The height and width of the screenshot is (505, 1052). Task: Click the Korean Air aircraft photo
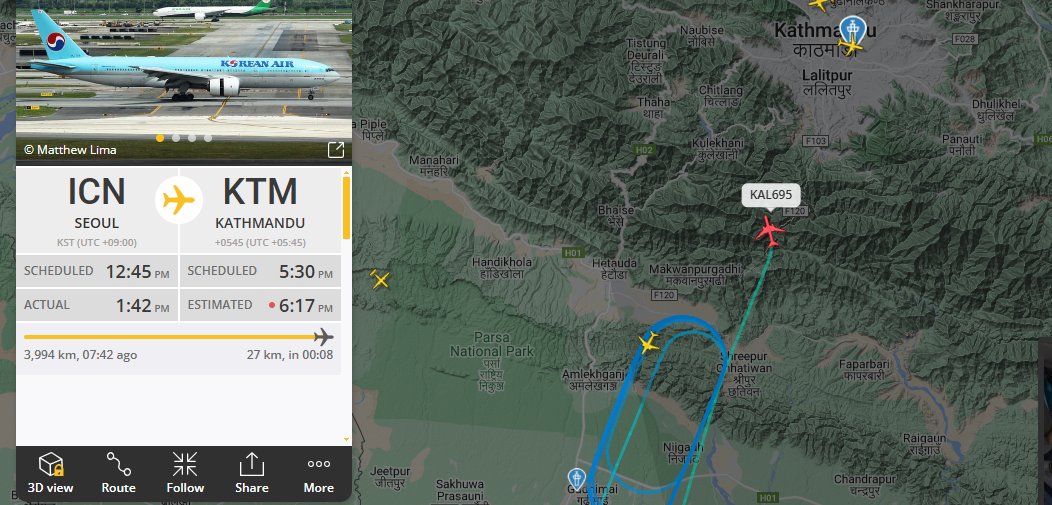click(184, 70)
